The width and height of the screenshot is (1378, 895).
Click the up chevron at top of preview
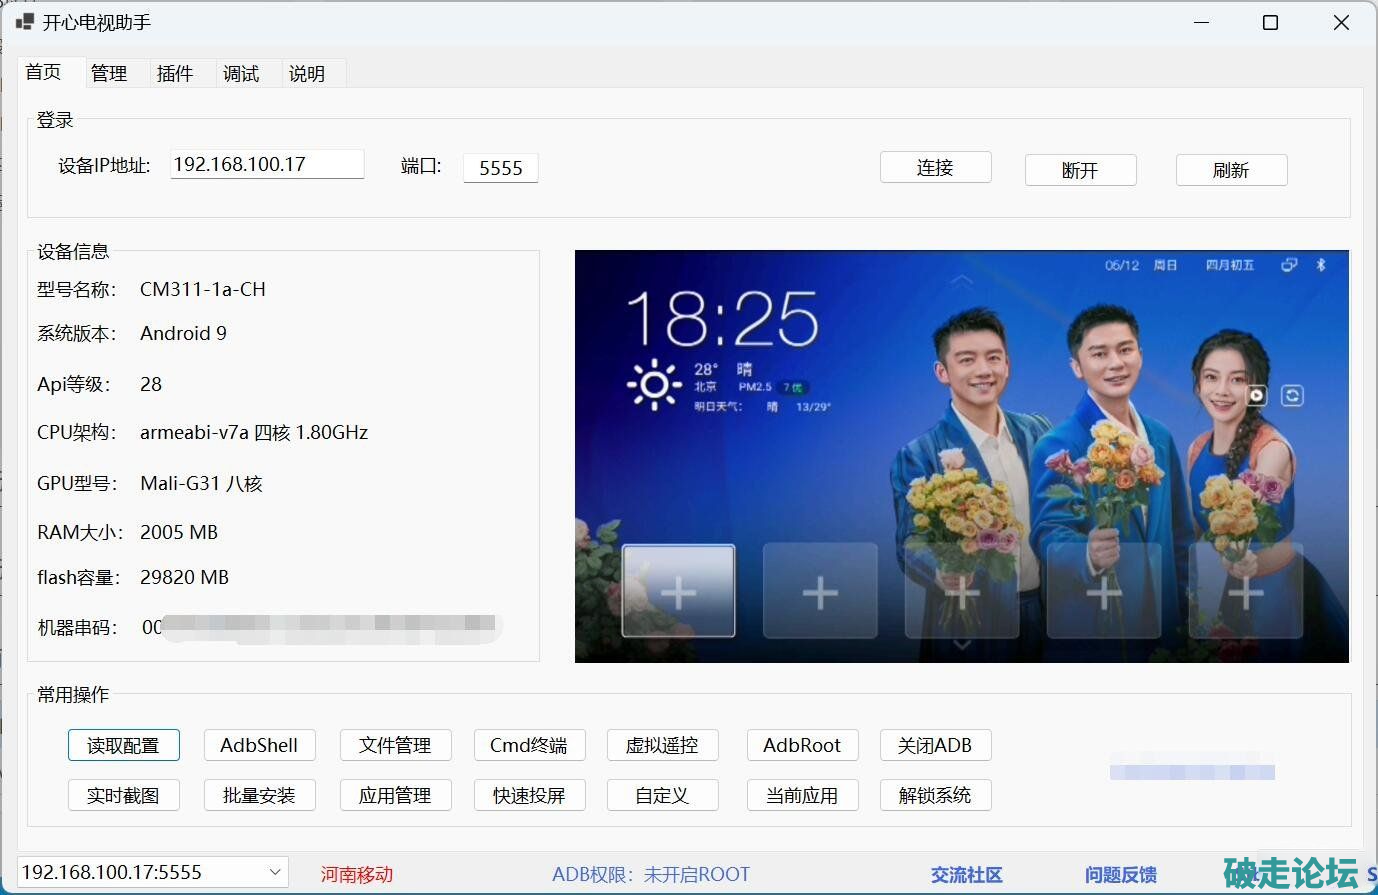961,281
